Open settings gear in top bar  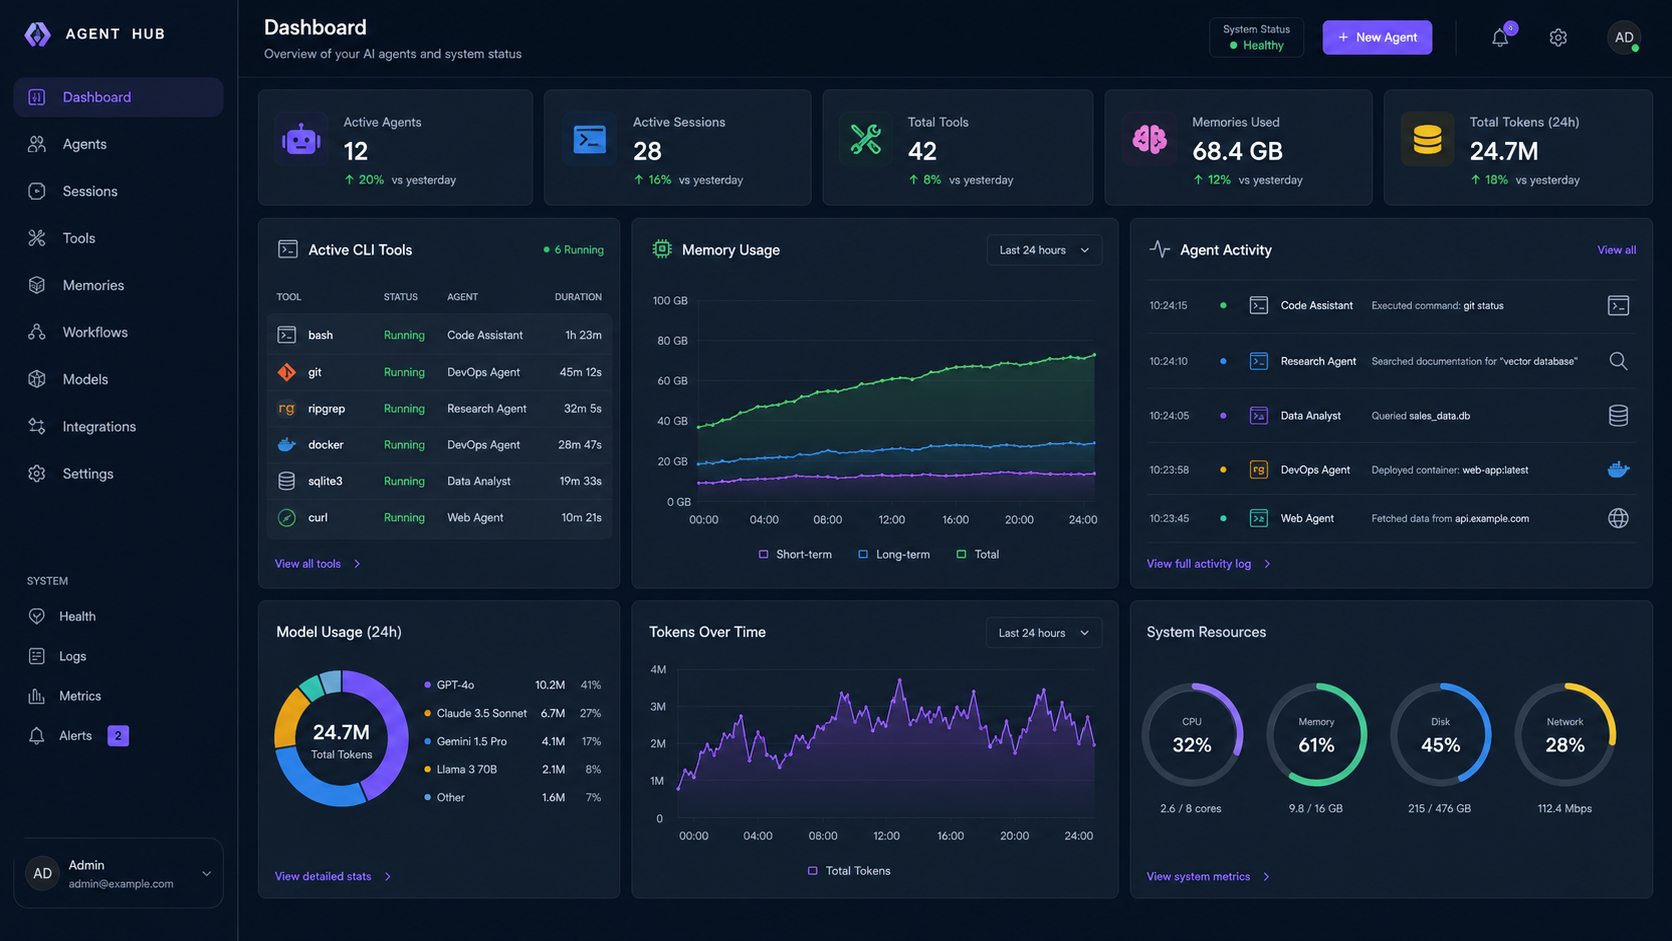[x=1558, y=38]
